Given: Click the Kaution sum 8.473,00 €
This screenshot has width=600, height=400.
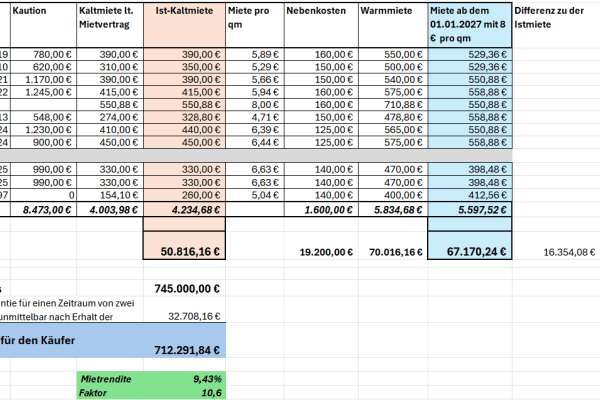Looking at the screenshot, I should (x=43, y=209).
